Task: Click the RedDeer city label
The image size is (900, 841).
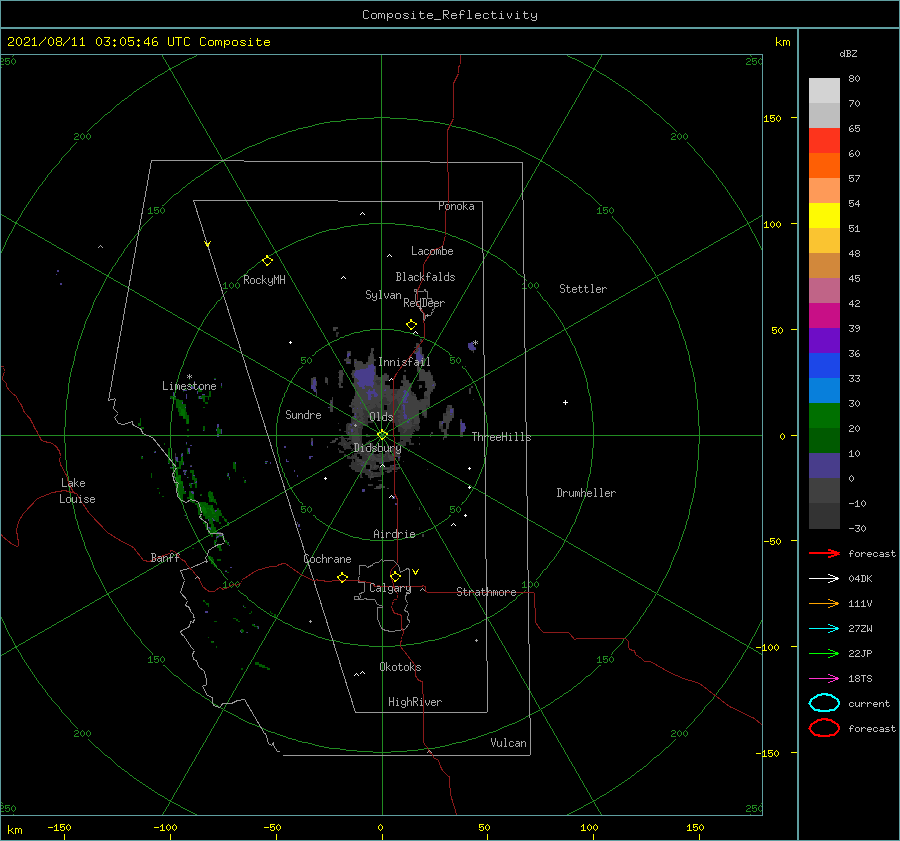Action: [424, 303]
